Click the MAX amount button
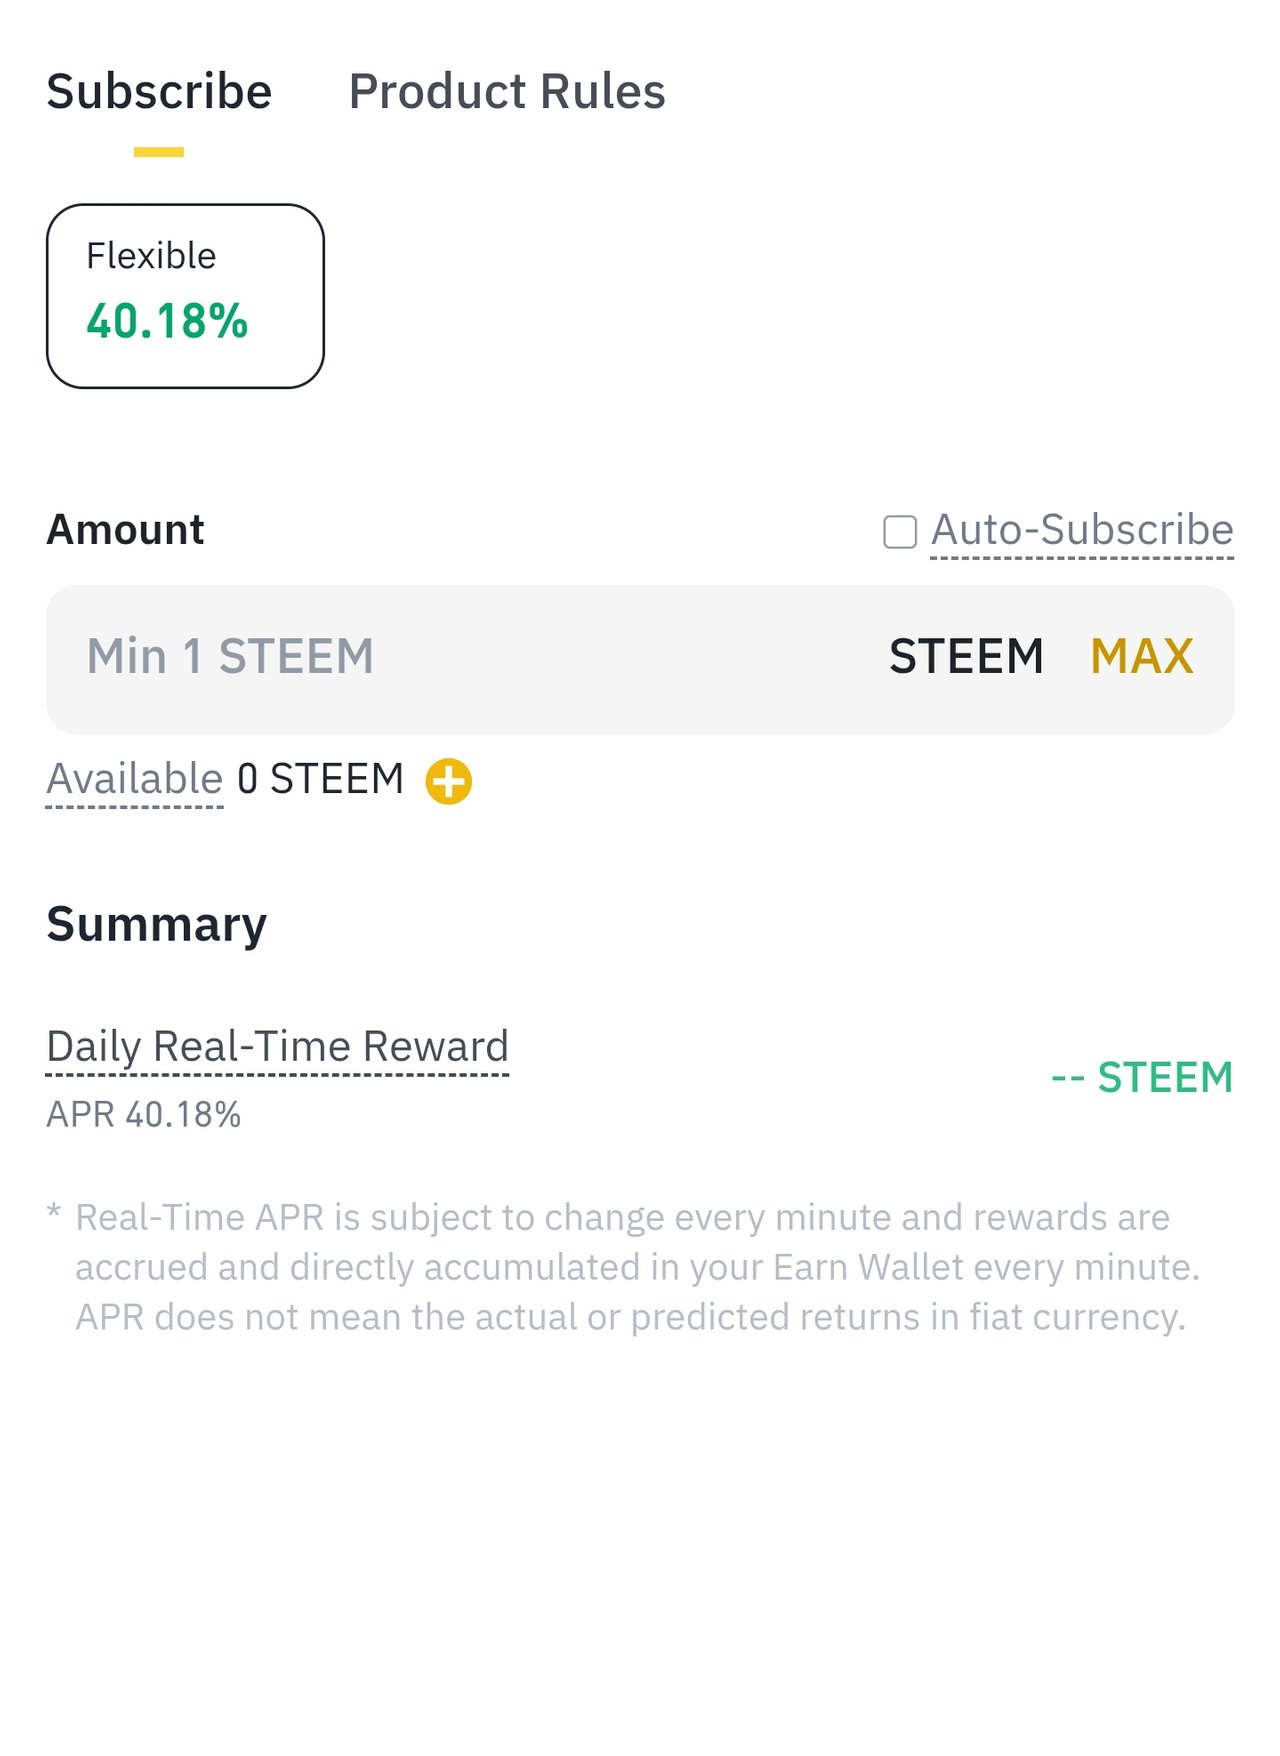The height and width of the screenshot is (1756, 1280). pos(1142,657)
